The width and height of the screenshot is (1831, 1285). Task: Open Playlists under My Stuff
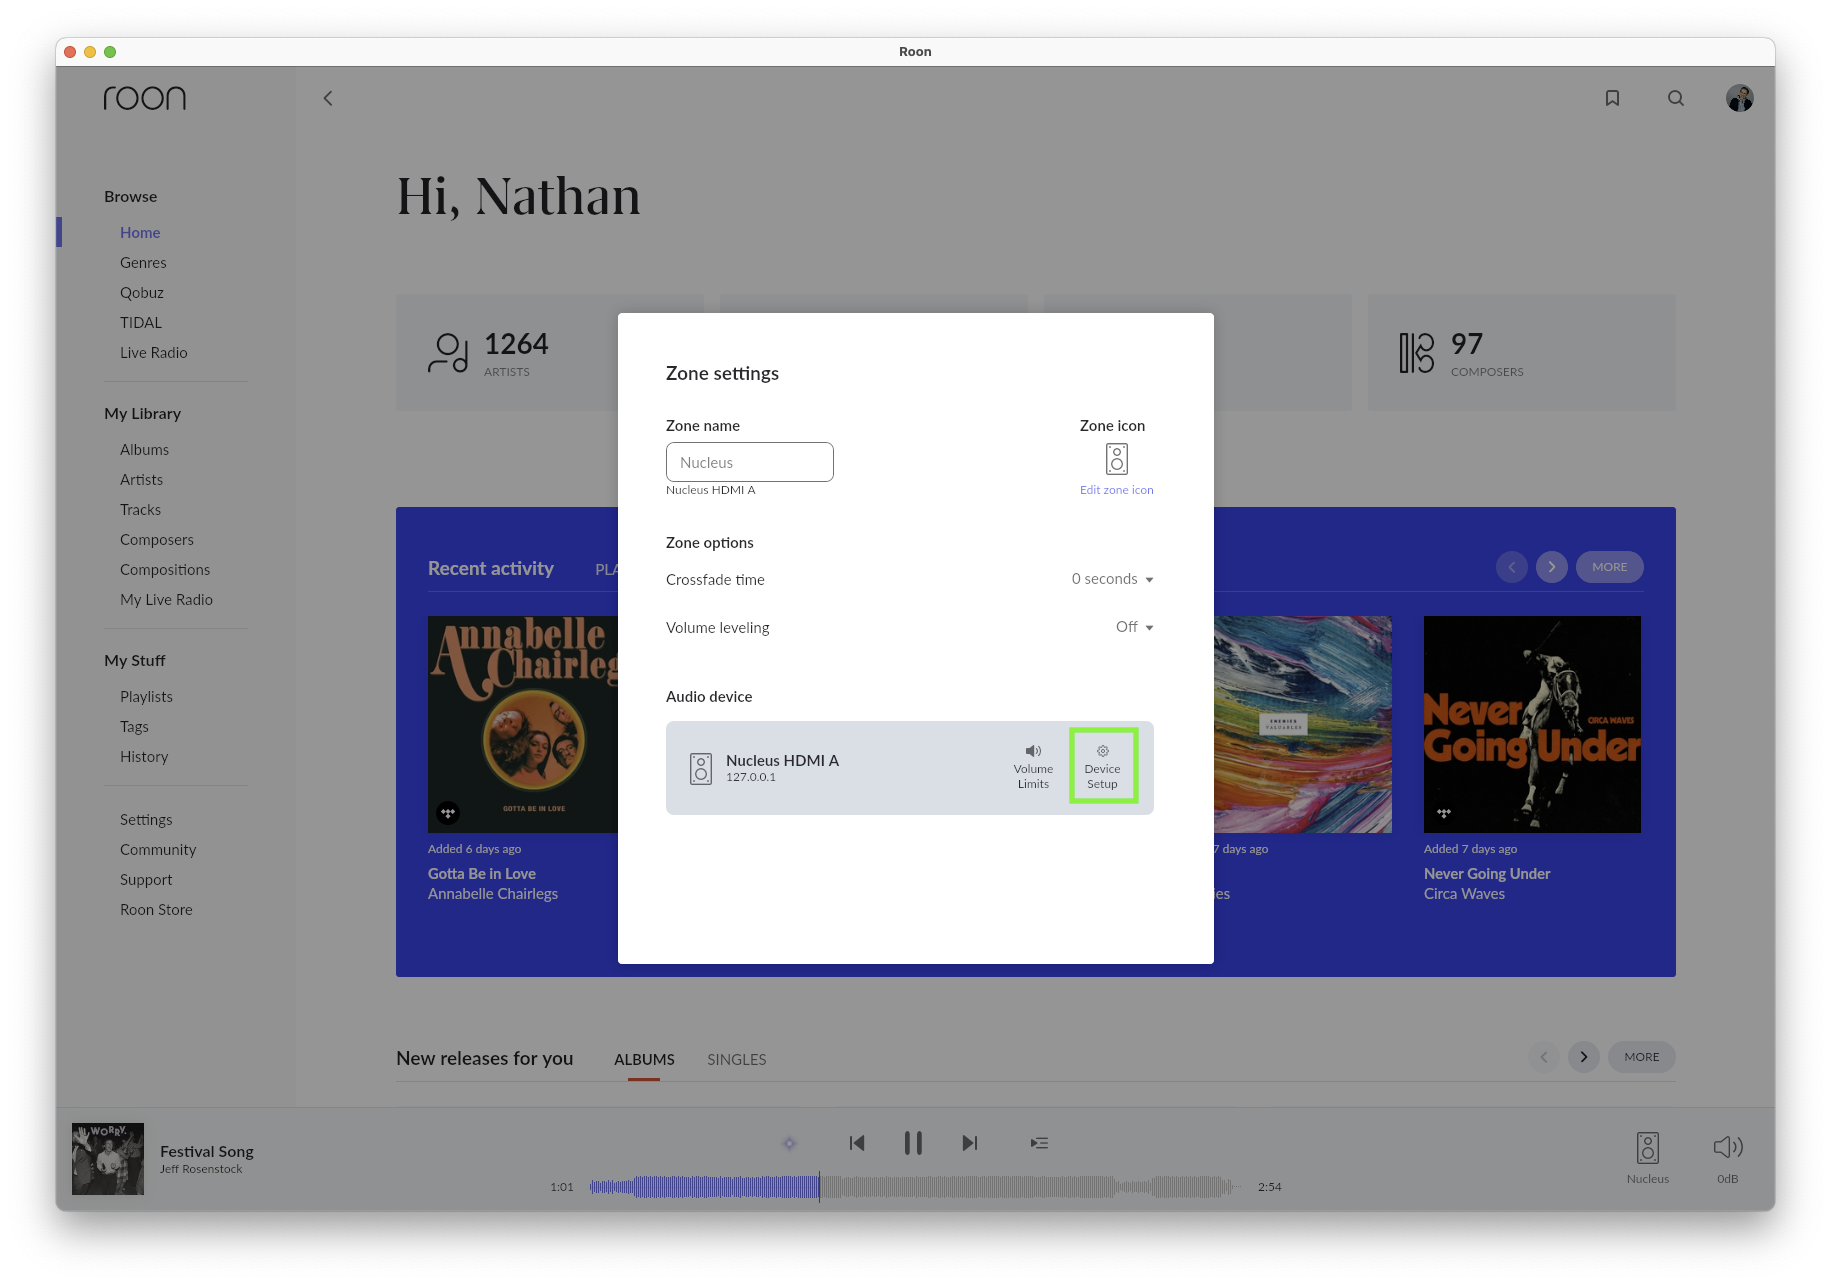click(x=146, y=696)
